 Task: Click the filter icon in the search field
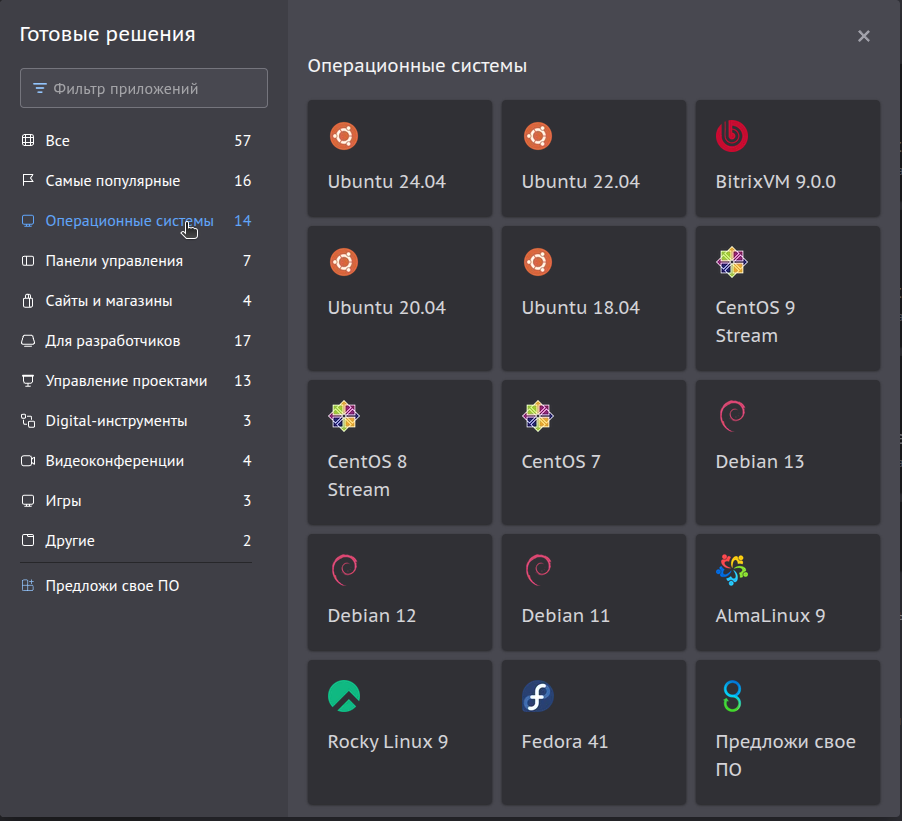tap(40, 89)
